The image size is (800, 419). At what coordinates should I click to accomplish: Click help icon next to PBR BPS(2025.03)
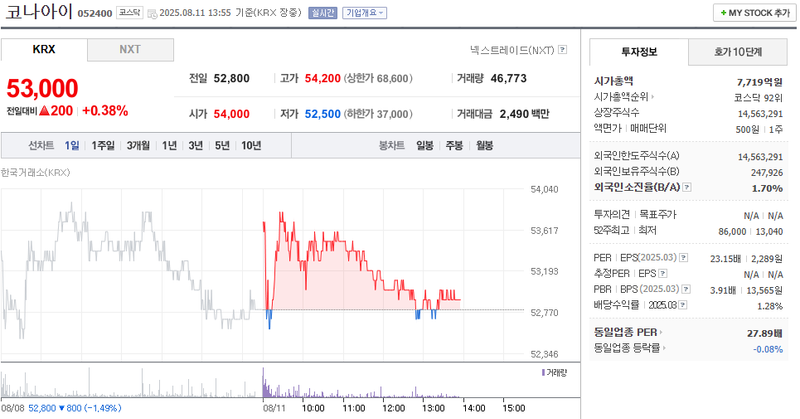pyautogui.click(x=686, y=289)
